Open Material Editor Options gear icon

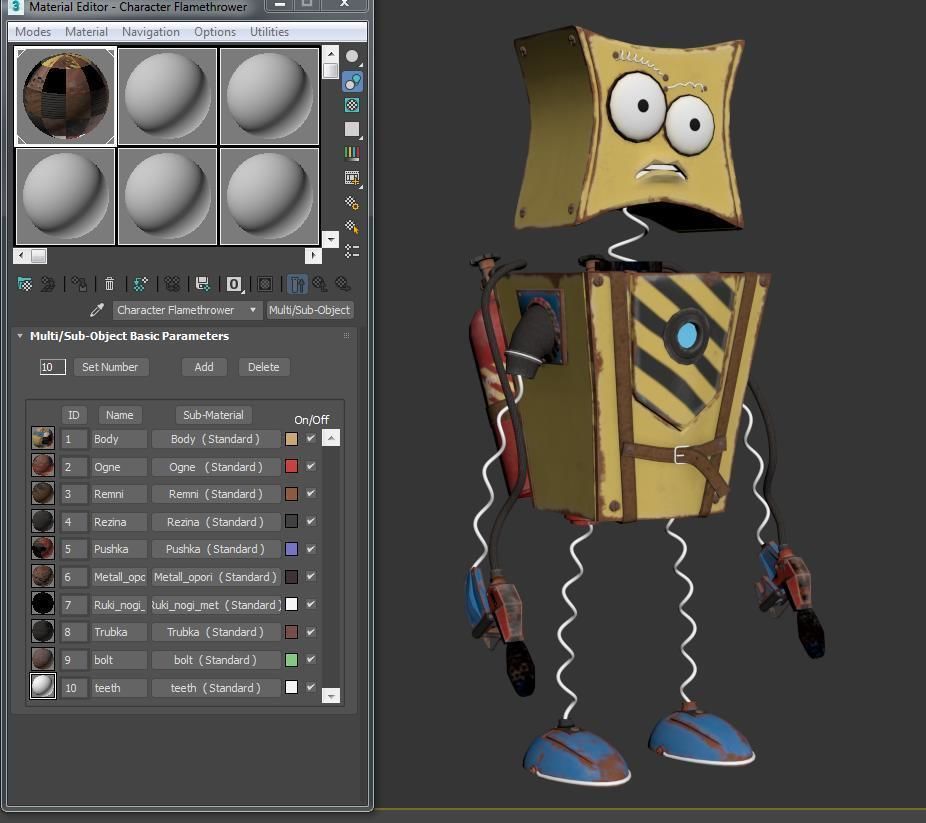coord(352,203)
